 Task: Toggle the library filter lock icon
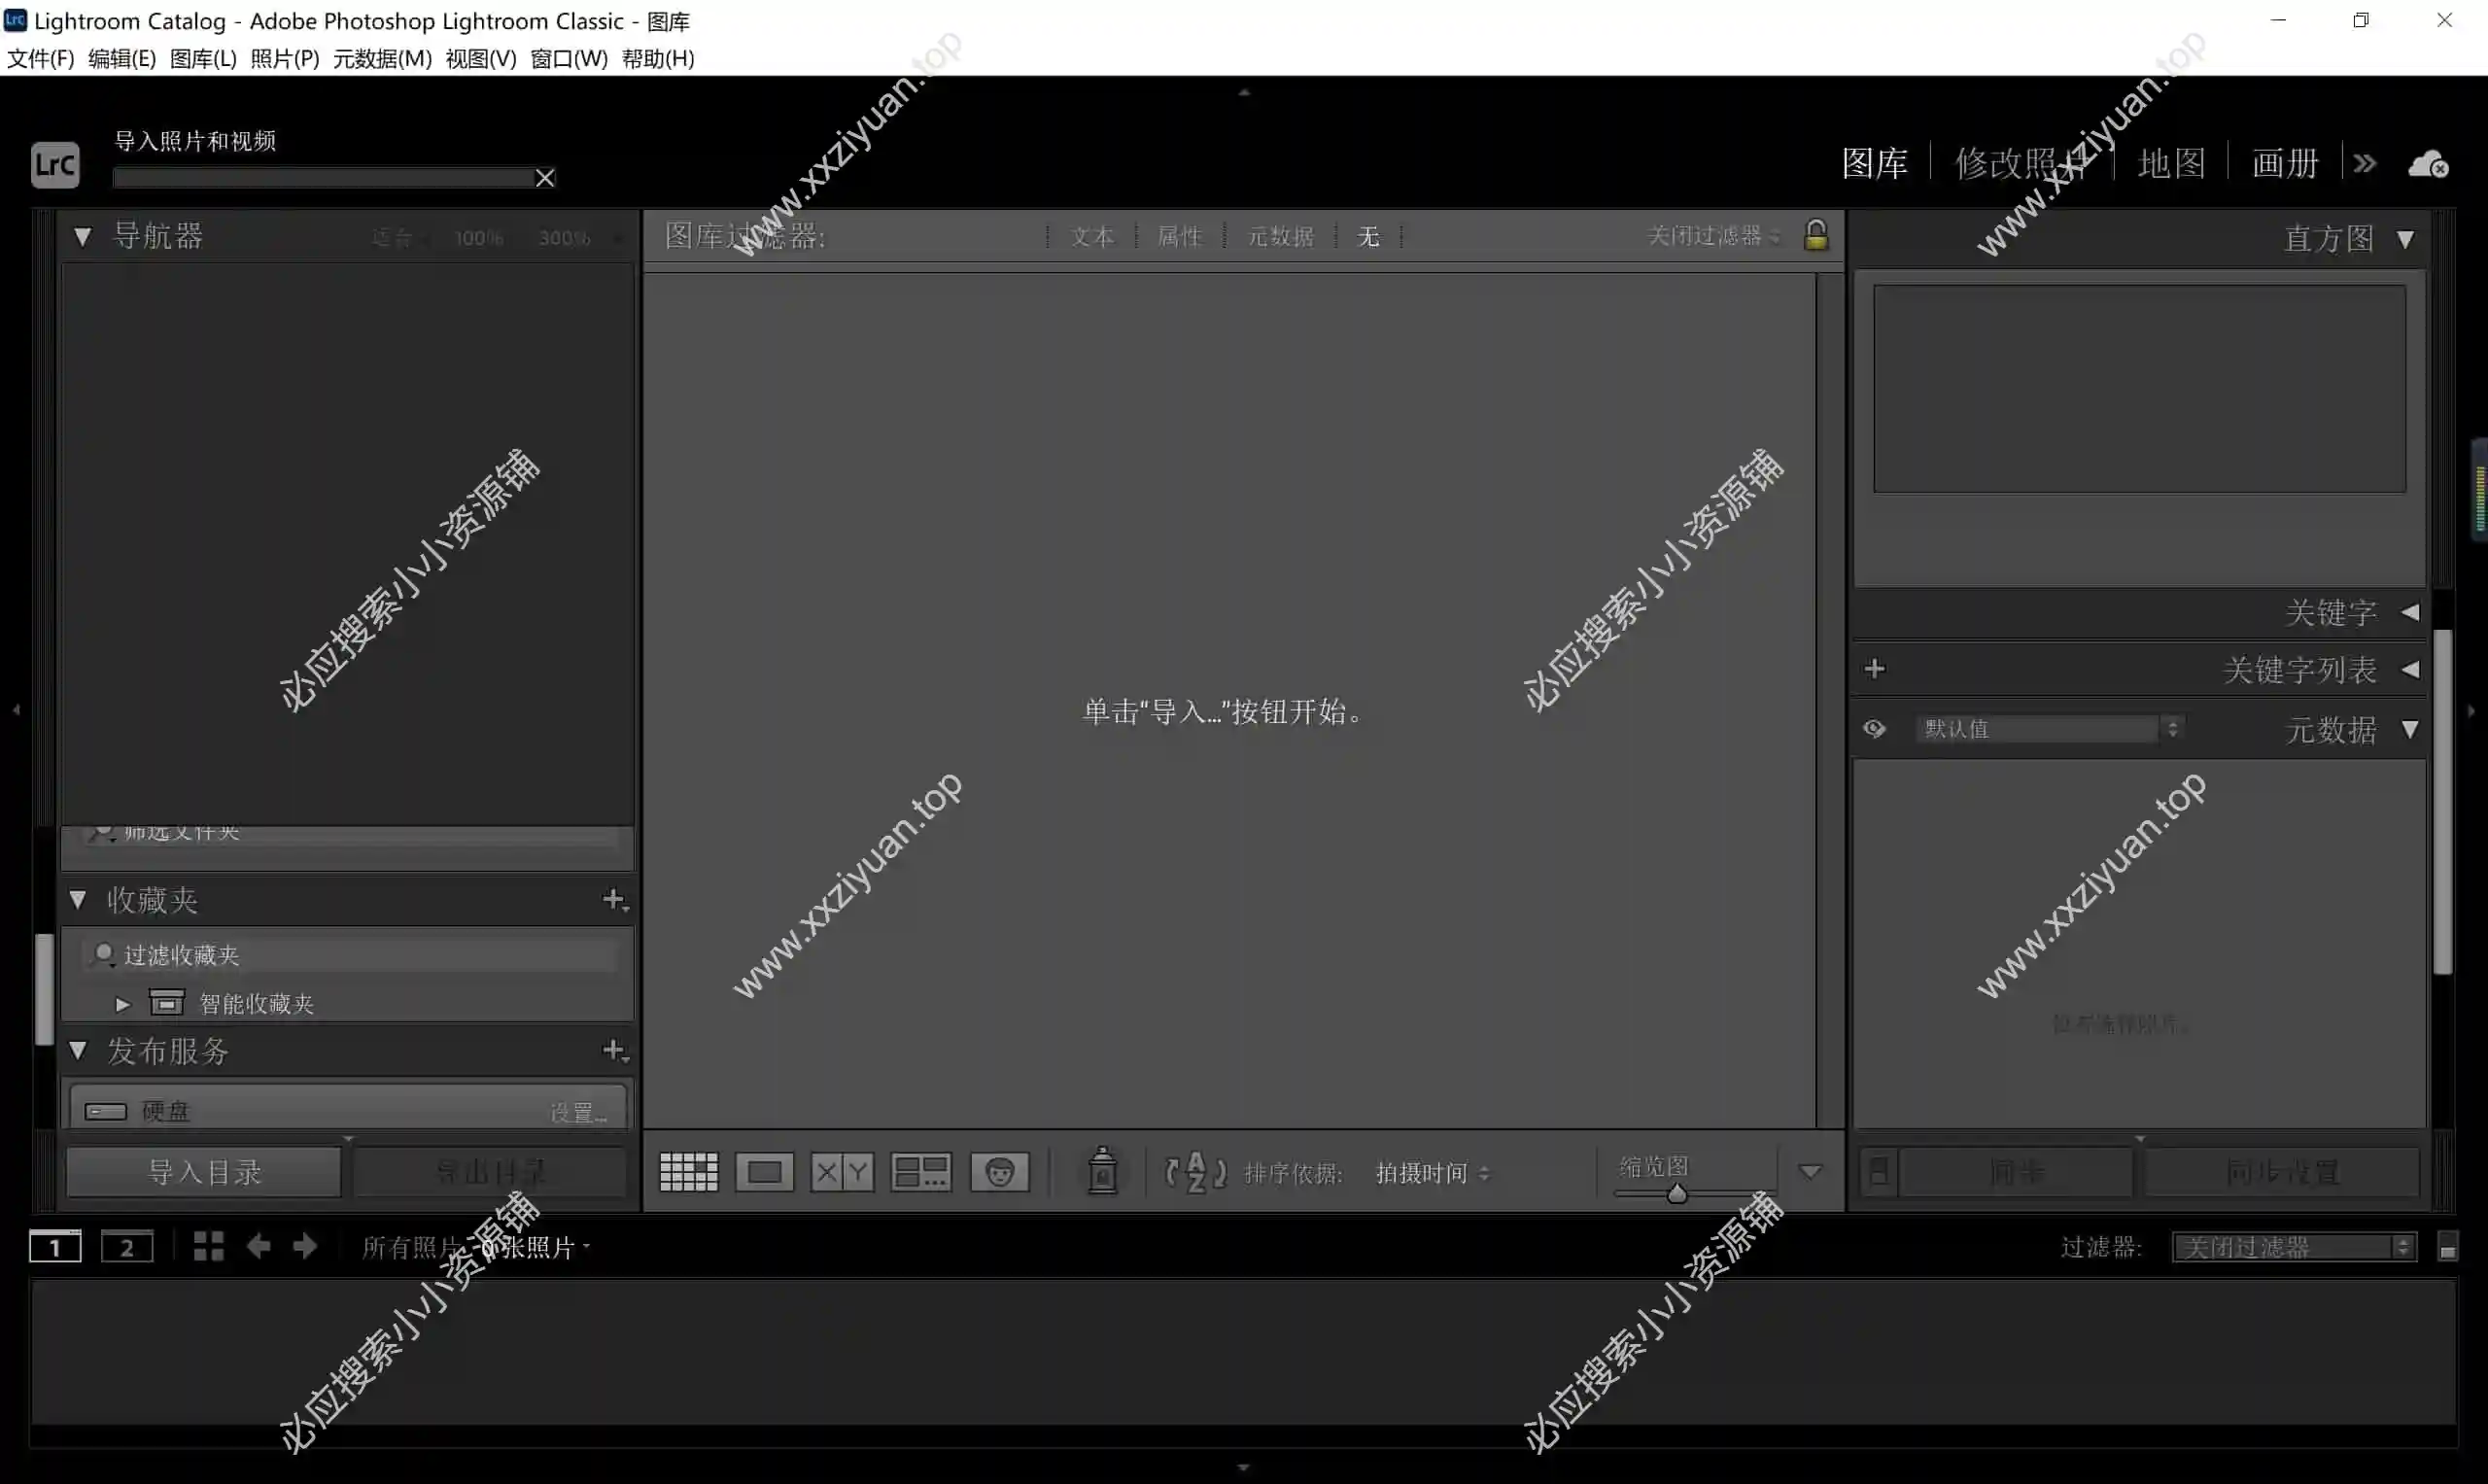pos(1816,235)
